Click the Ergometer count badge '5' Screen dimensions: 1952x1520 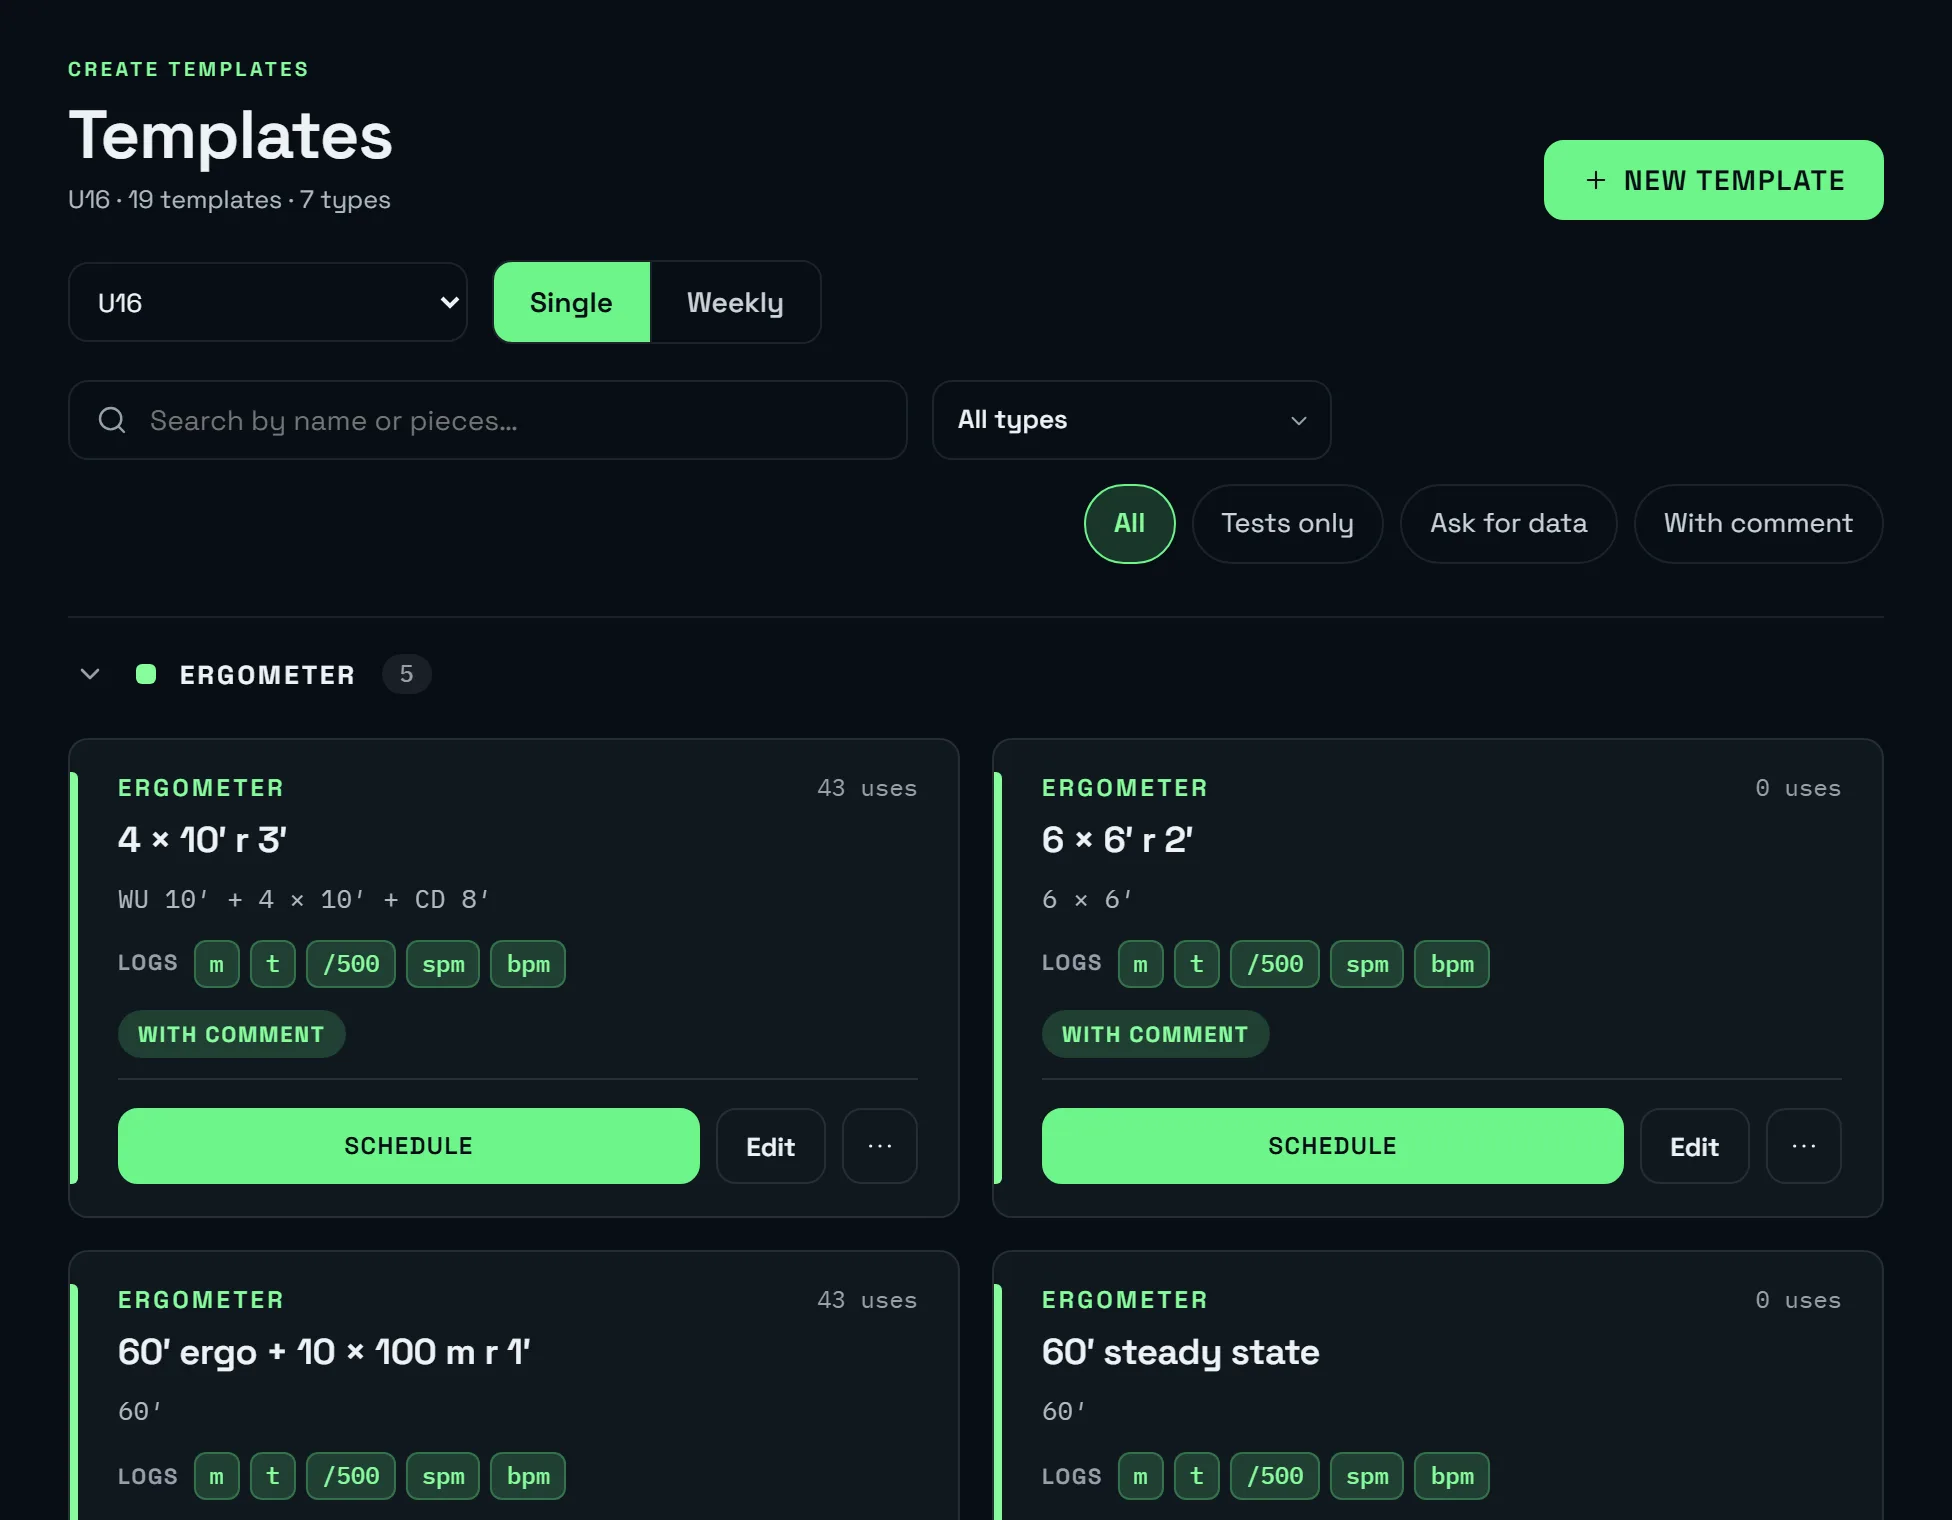(x=407, y=674)
